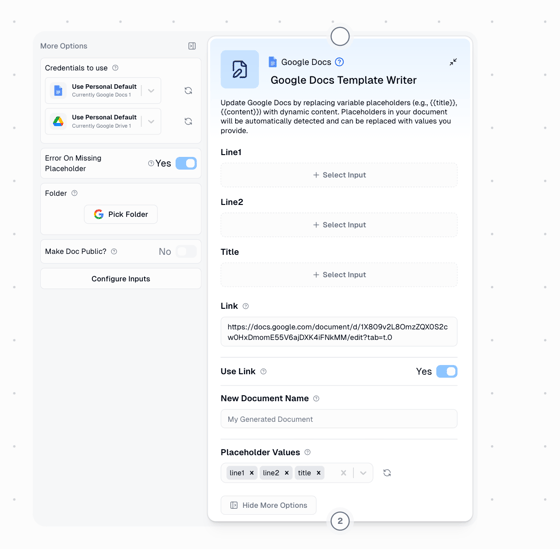Select input for Line1
The image size is (560, 549).
339,175
